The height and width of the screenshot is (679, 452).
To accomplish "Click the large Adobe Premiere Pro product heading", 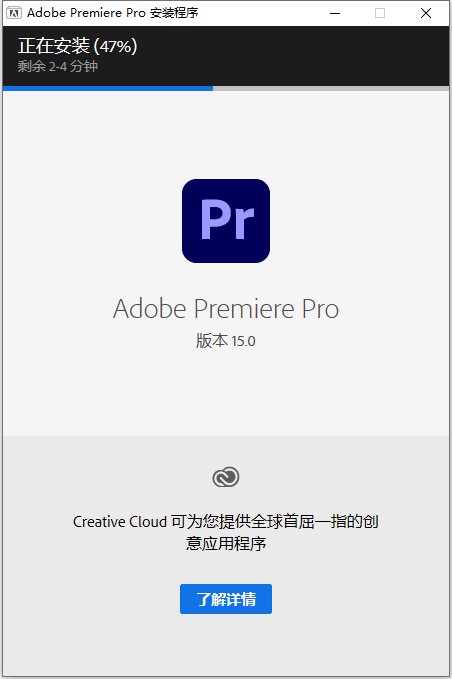I will tap(226, 308).
